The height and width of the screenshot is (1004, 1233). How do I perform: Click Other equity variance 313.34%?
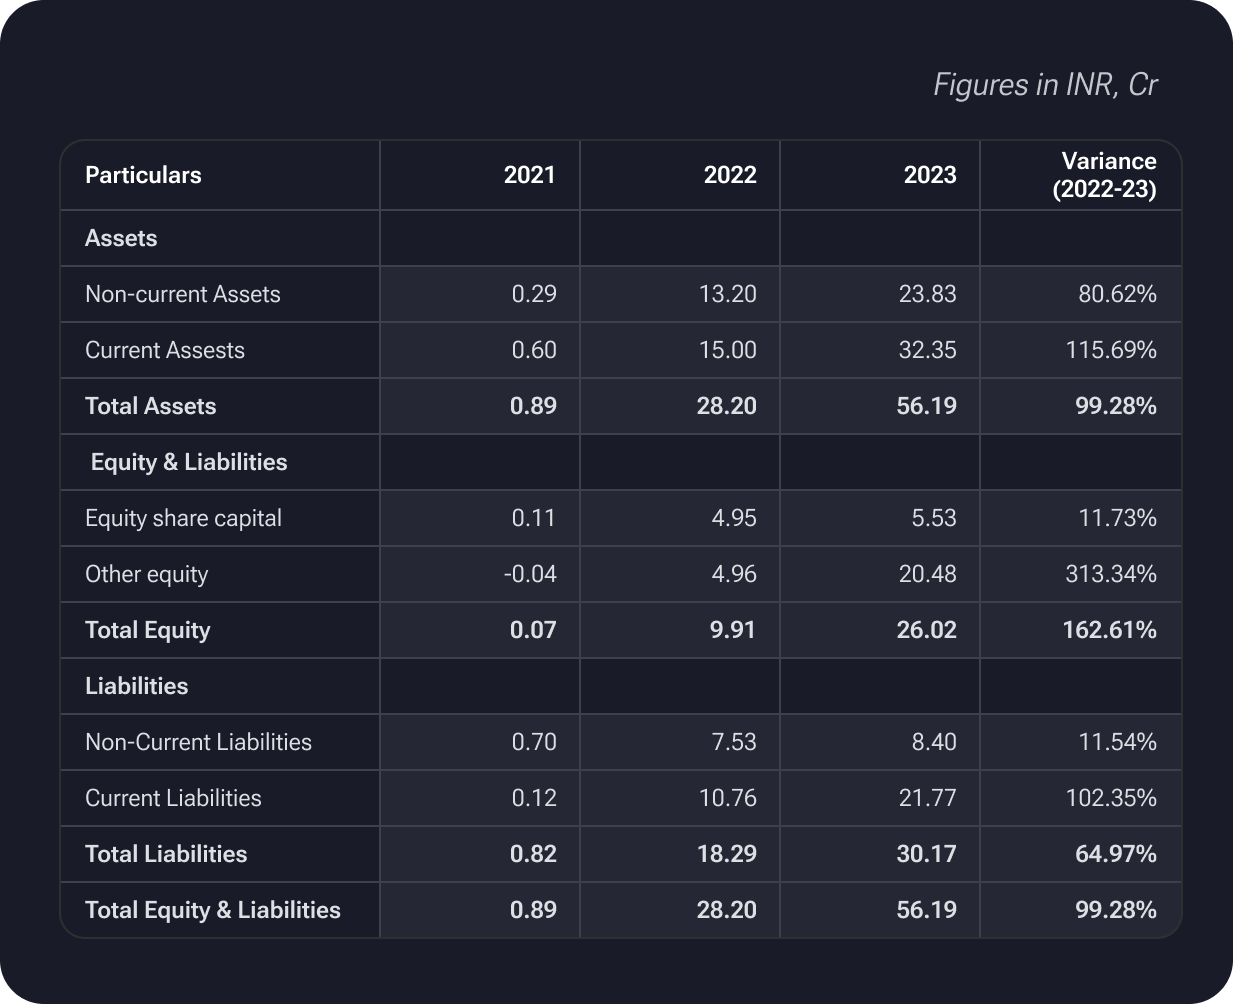coord(1110,574)
